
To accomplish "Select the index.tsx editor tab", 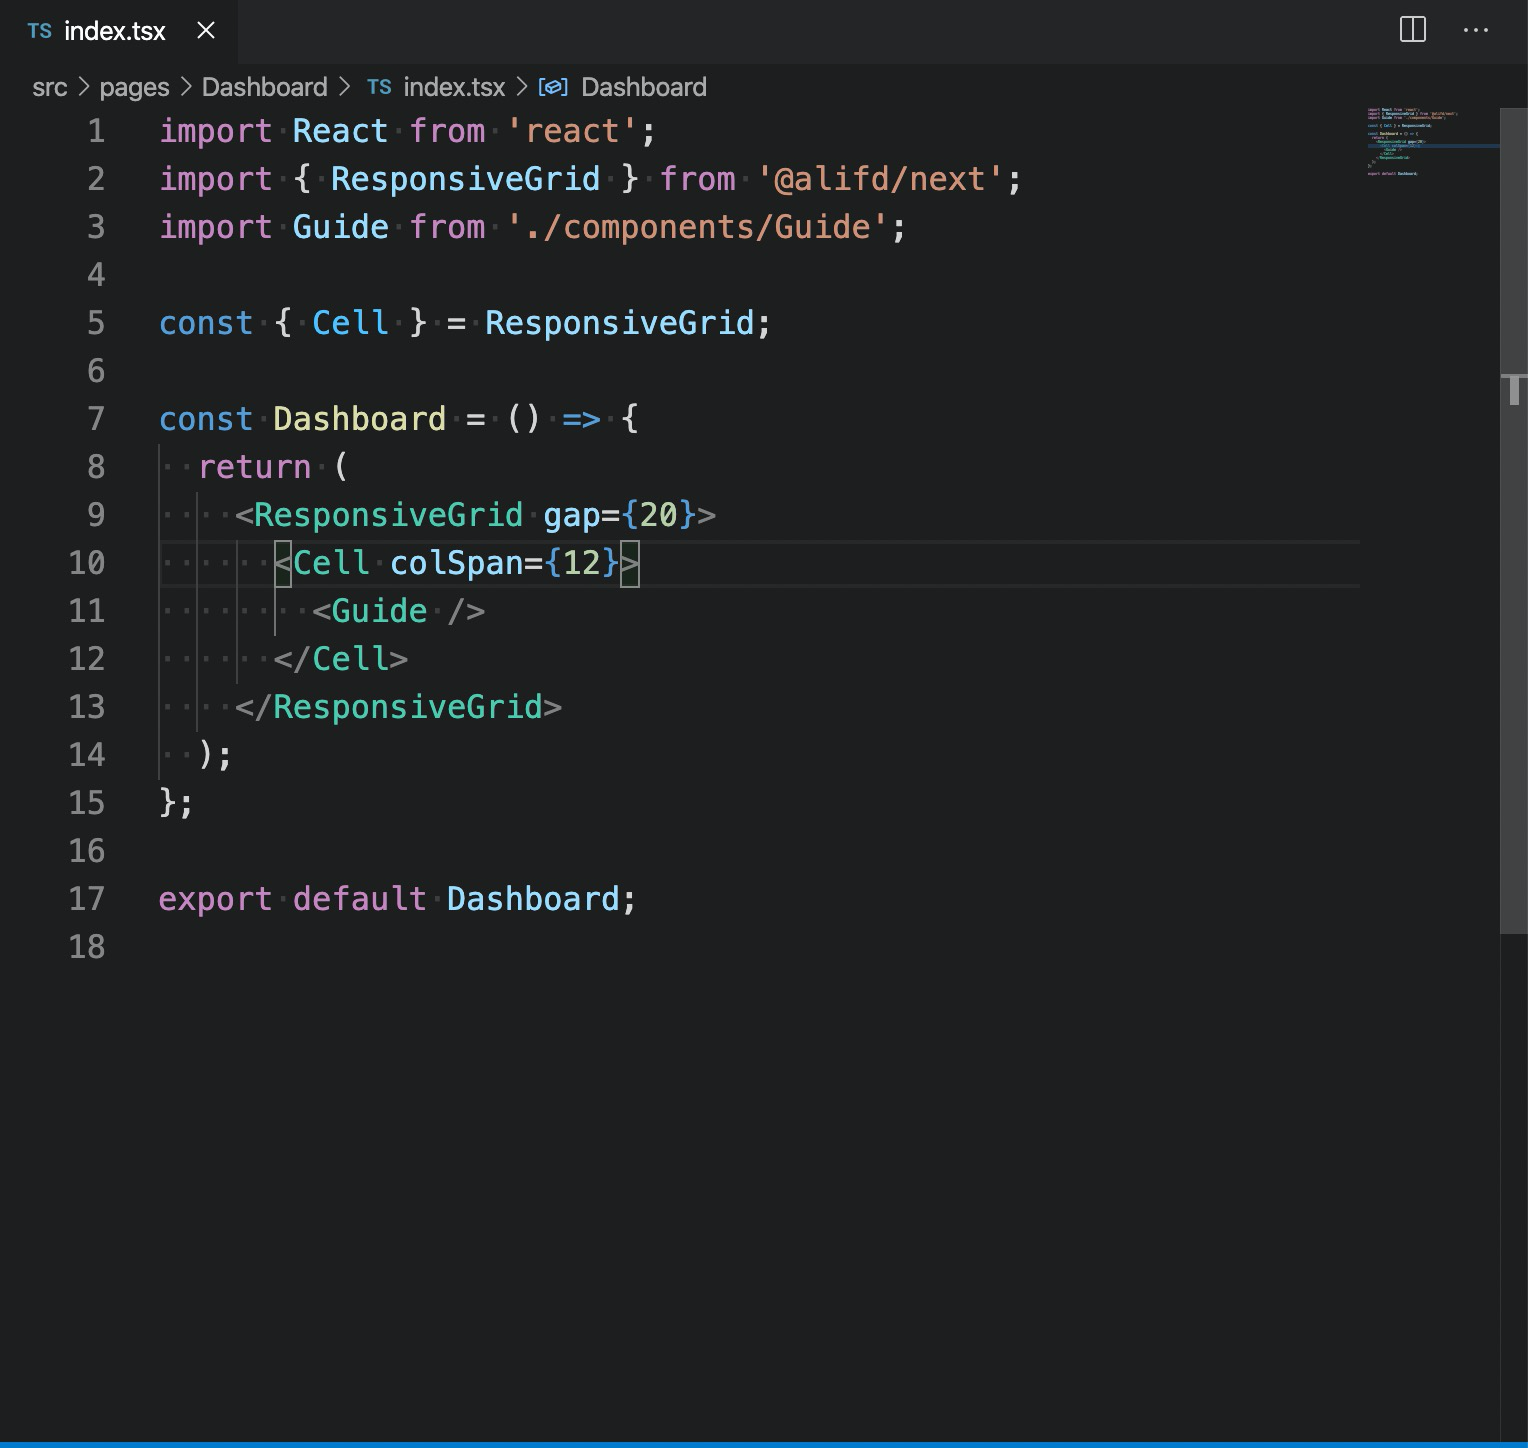I will point(114,31).
